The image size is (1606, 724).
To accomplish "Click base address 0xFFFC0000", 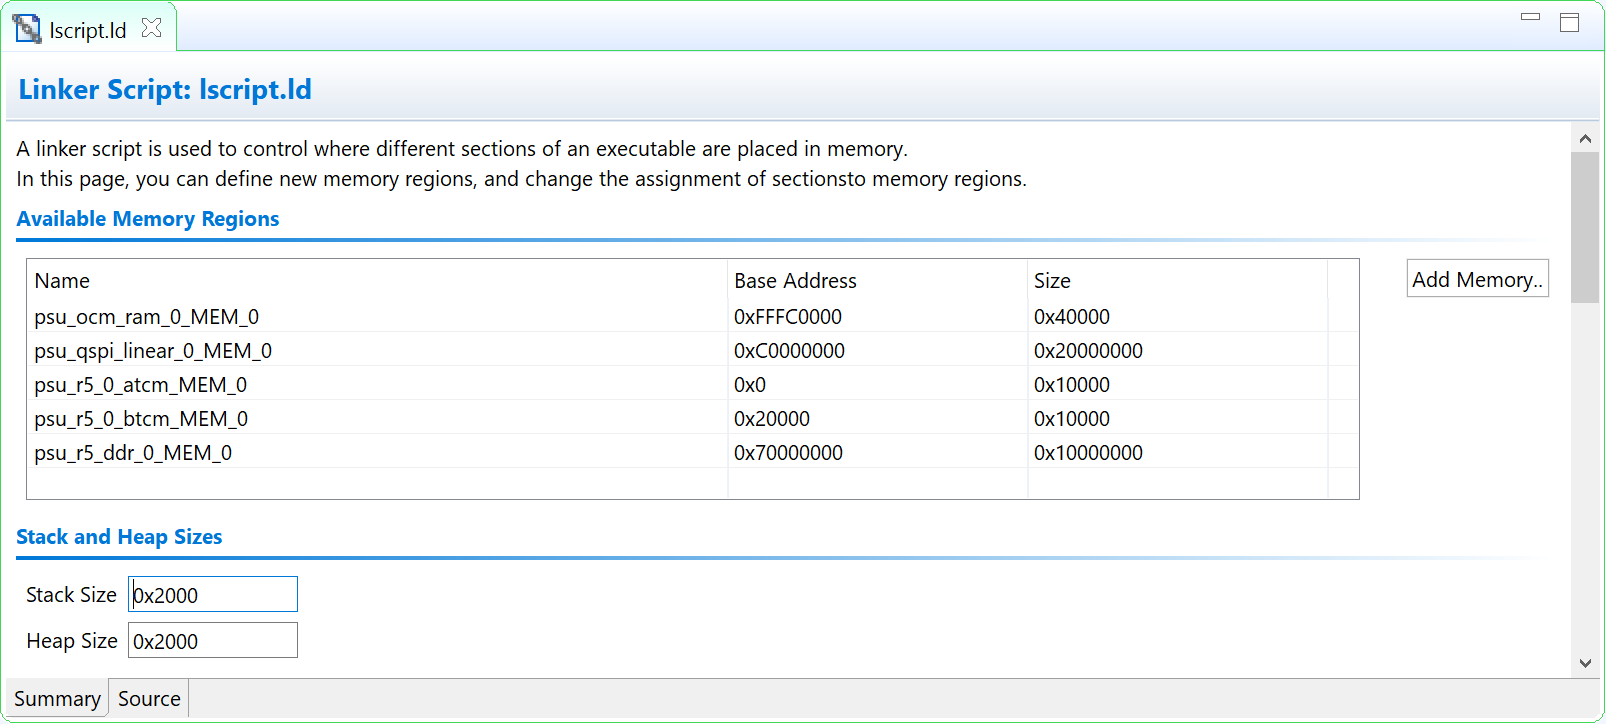I will 788,317.
